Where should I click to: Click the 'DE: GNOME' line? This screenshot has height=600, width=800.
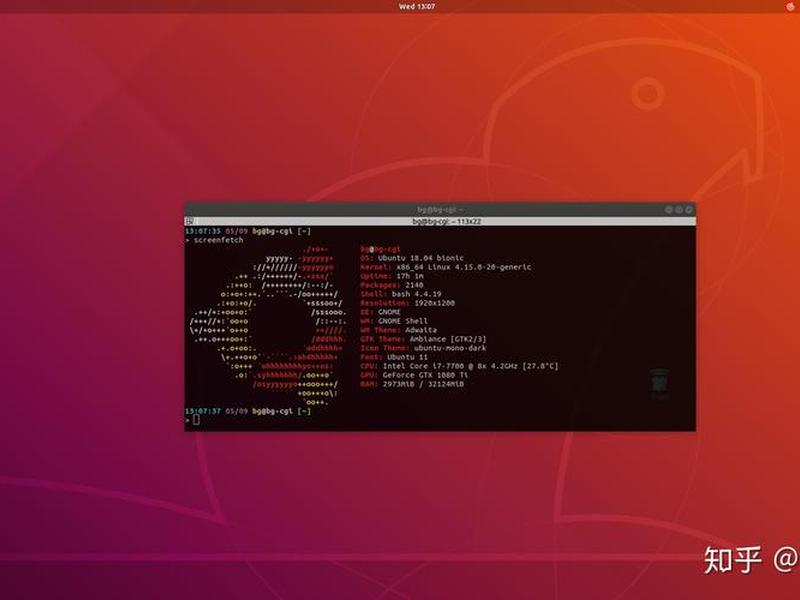[380, 312]
